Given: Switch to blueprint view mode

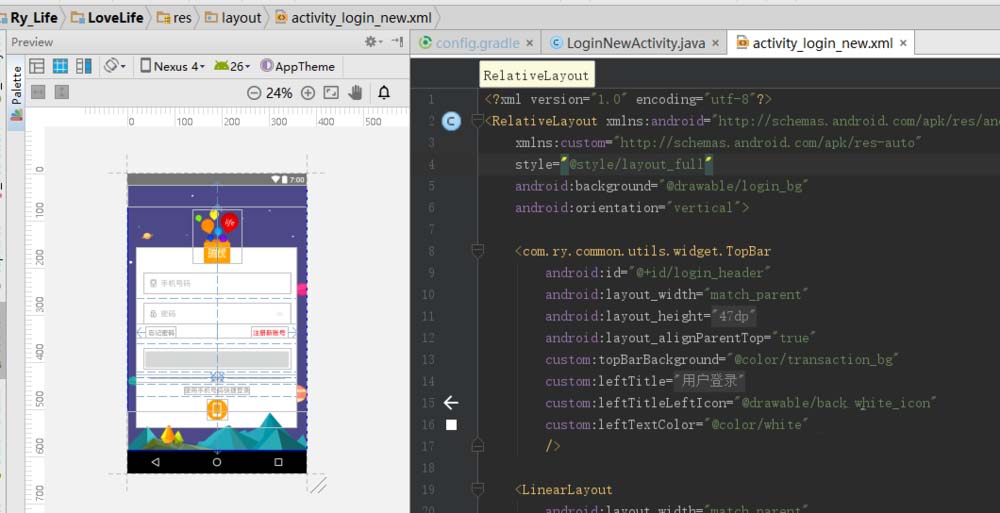Looking at the screenshot, I should pyautogui.click(x=60, y=66).
